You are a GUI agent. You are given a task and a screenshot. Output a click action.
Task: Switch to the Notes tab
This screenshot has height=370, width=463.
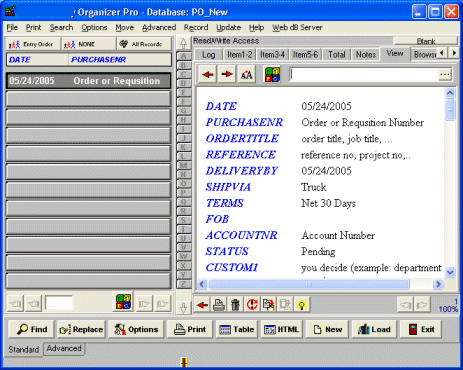(366, 54)
